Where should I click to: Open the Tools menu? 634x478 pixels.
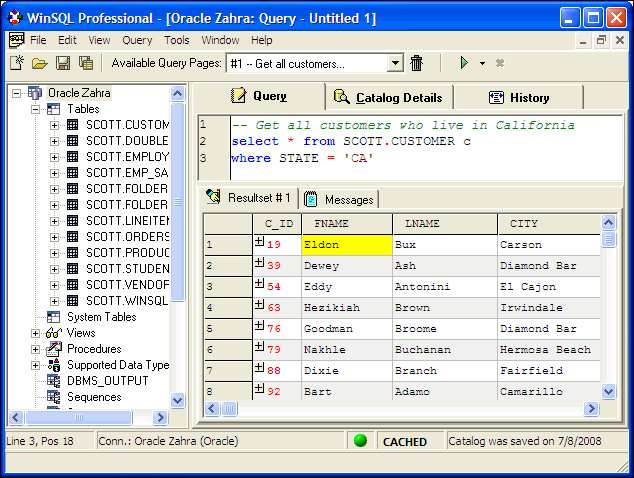coord(177,40)
